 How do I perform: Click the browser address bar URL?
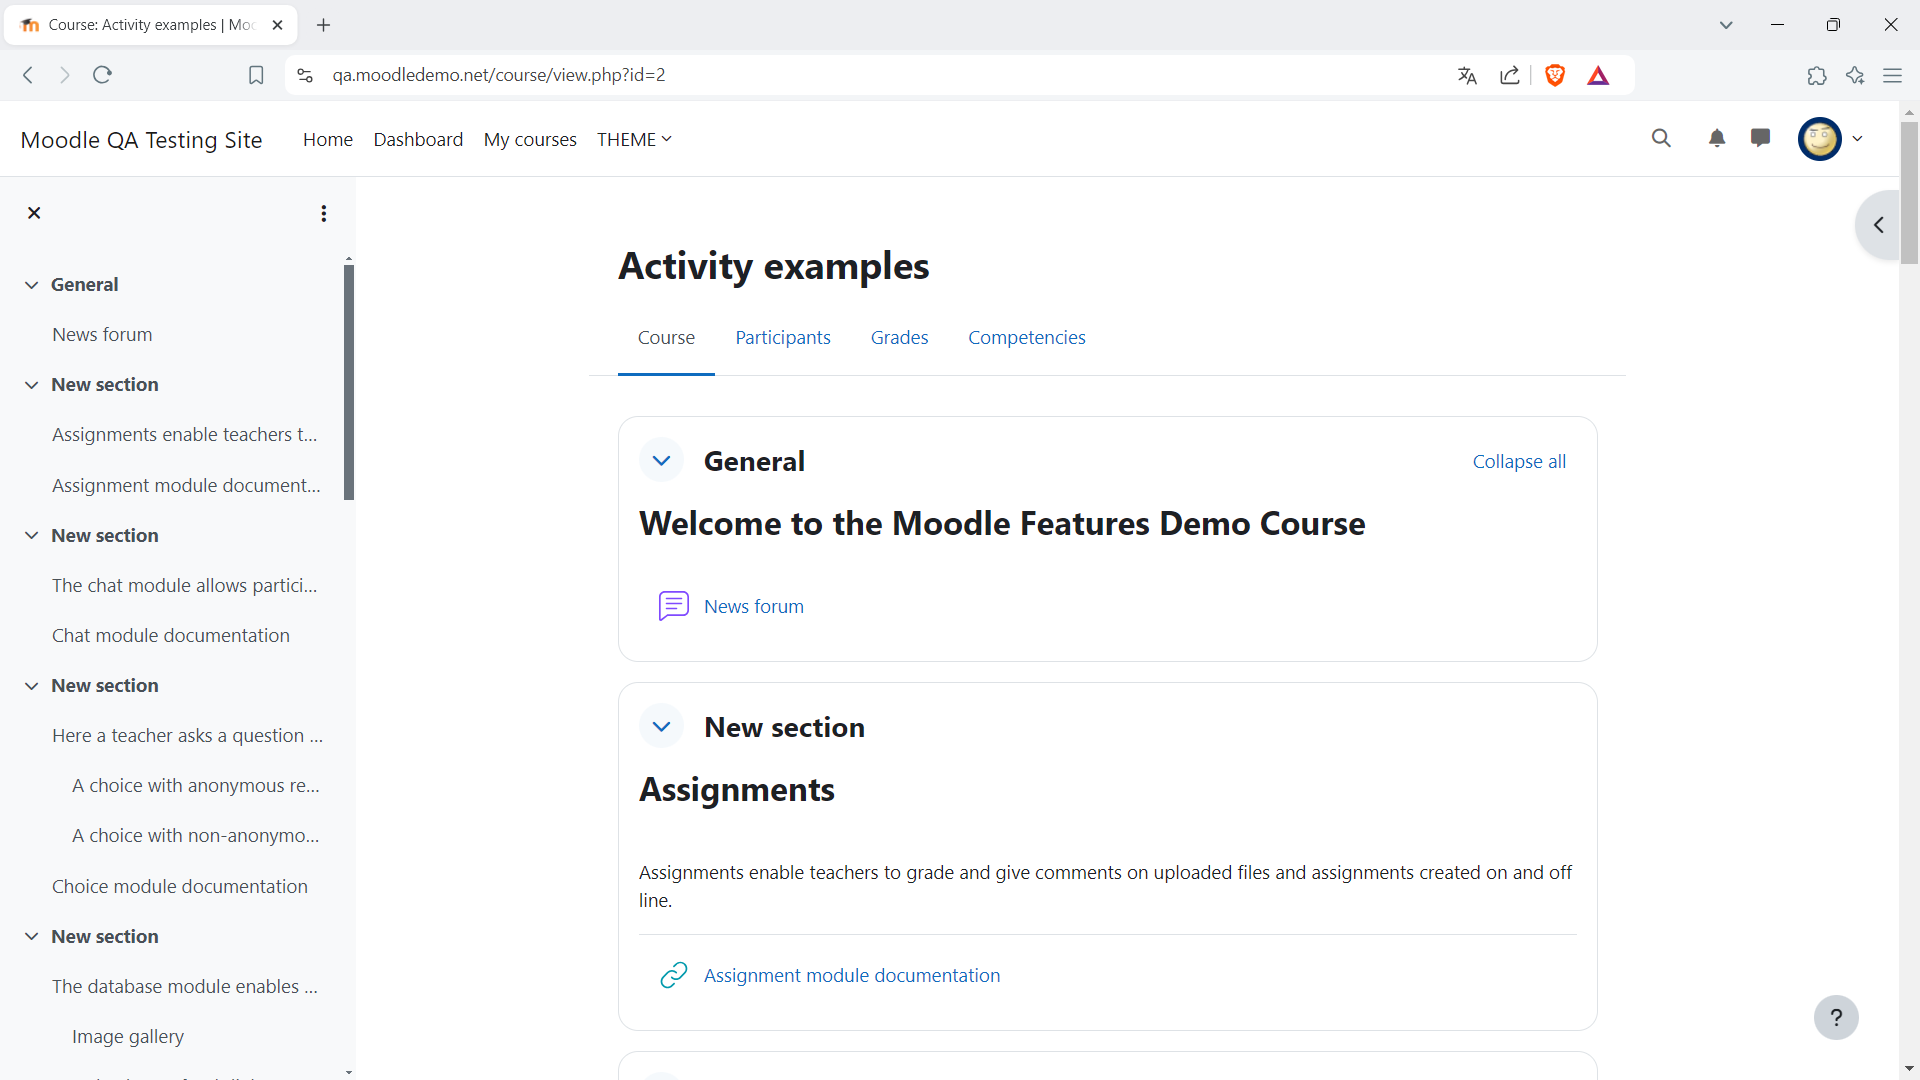click(x=499, y=75)
